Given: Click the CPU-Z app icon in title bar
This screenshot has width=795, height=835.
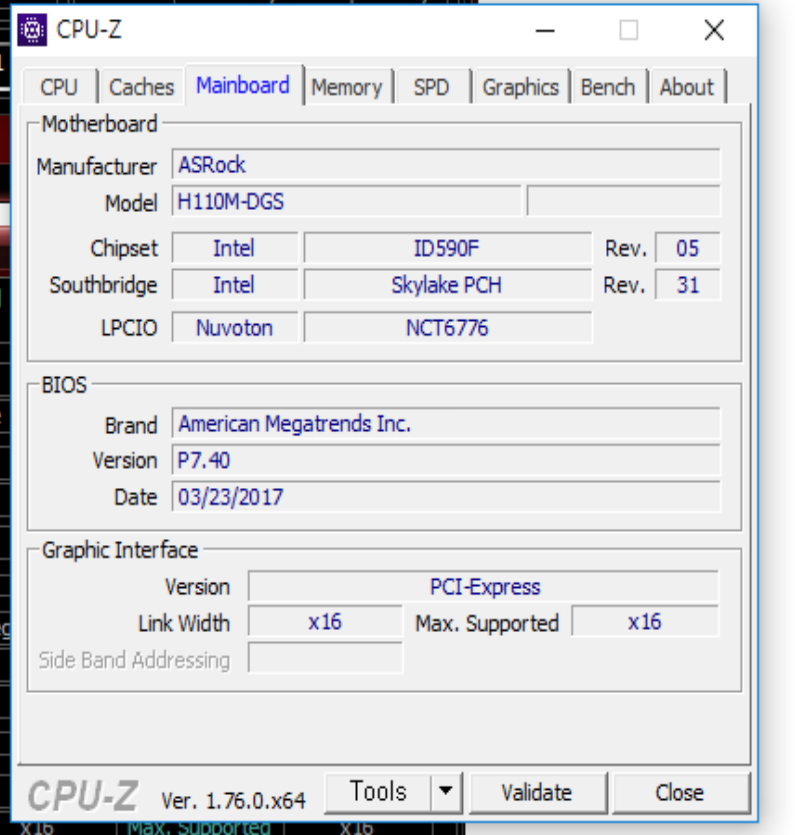Looking at the screenshot, I should [32, 30].
